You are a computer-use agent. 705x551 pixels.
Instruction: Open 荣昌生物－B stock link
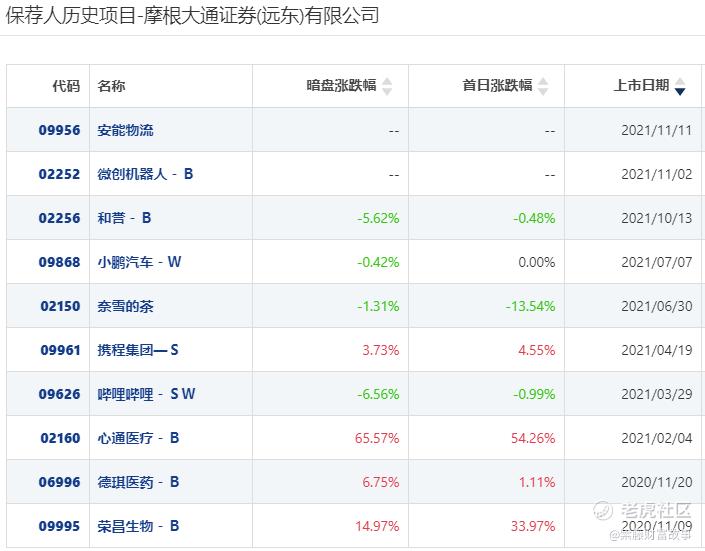click(x=139, y=526)
